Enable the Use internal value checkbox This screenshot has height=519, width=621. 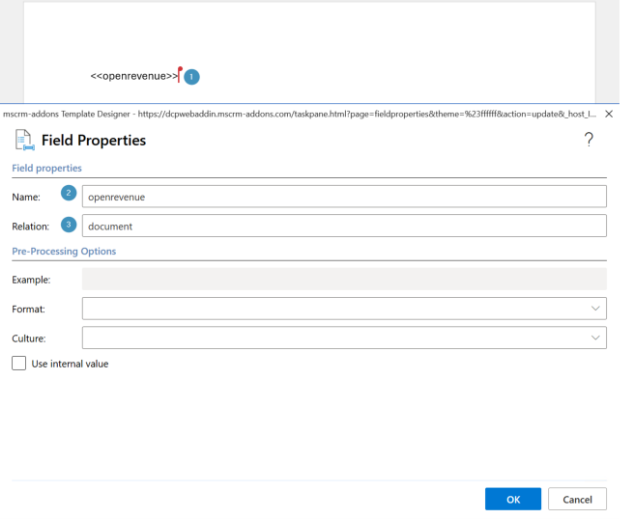click(19, 364)
